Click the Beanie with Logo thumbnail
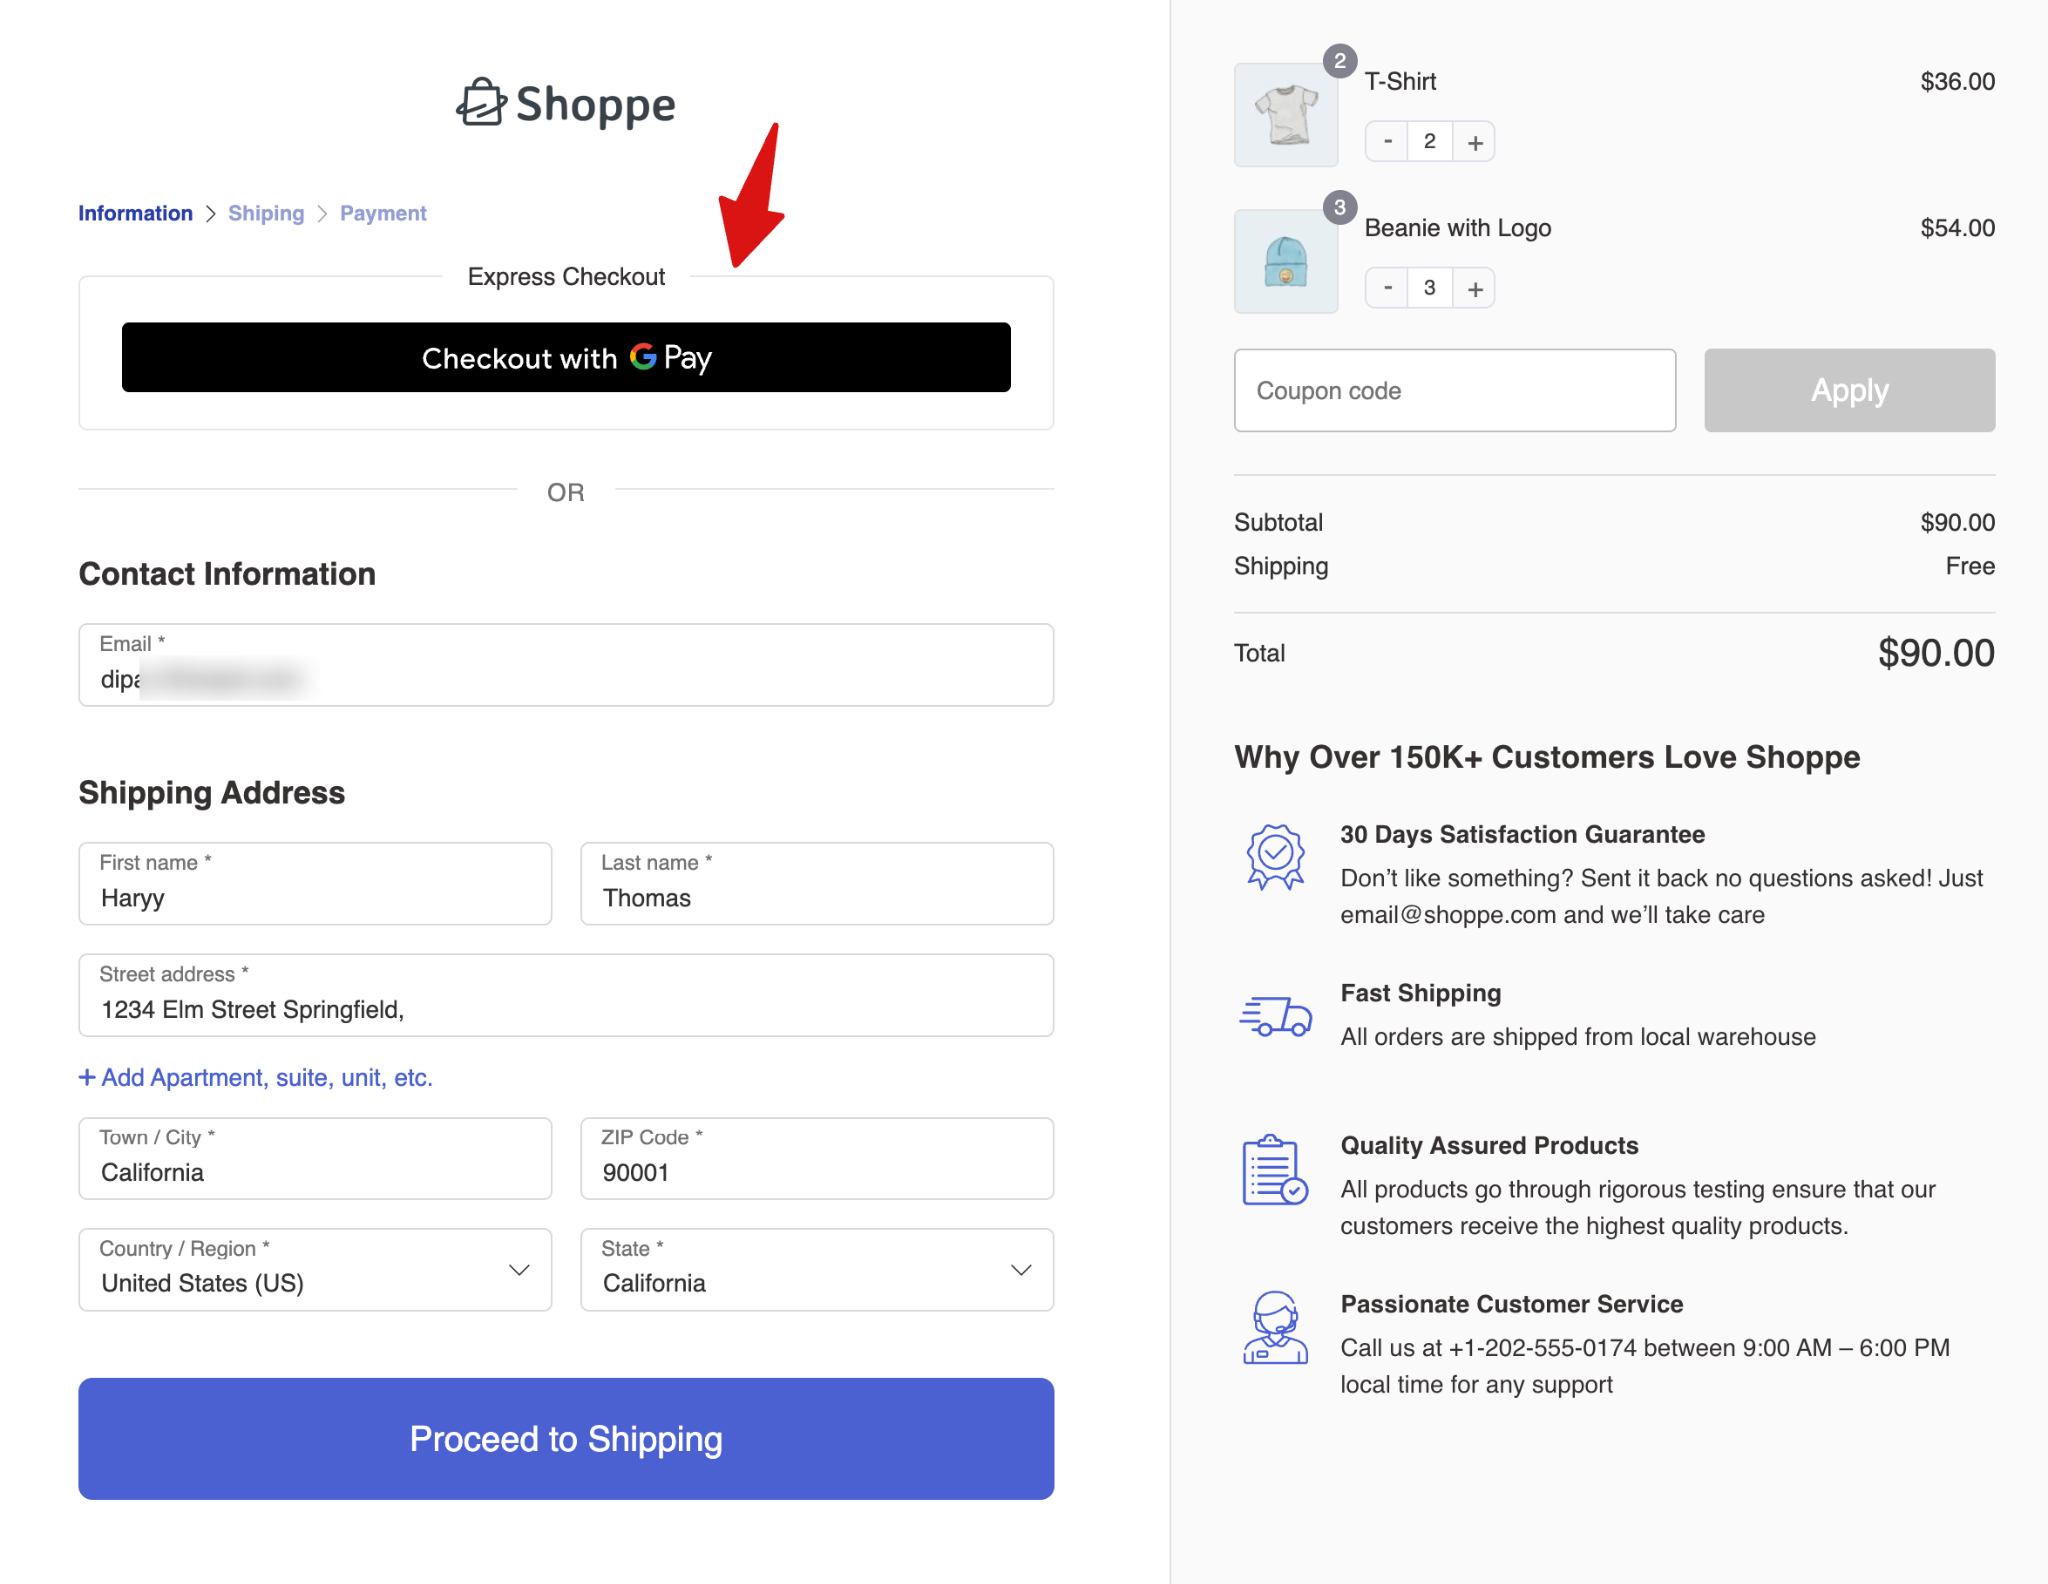 (1286, 261)
